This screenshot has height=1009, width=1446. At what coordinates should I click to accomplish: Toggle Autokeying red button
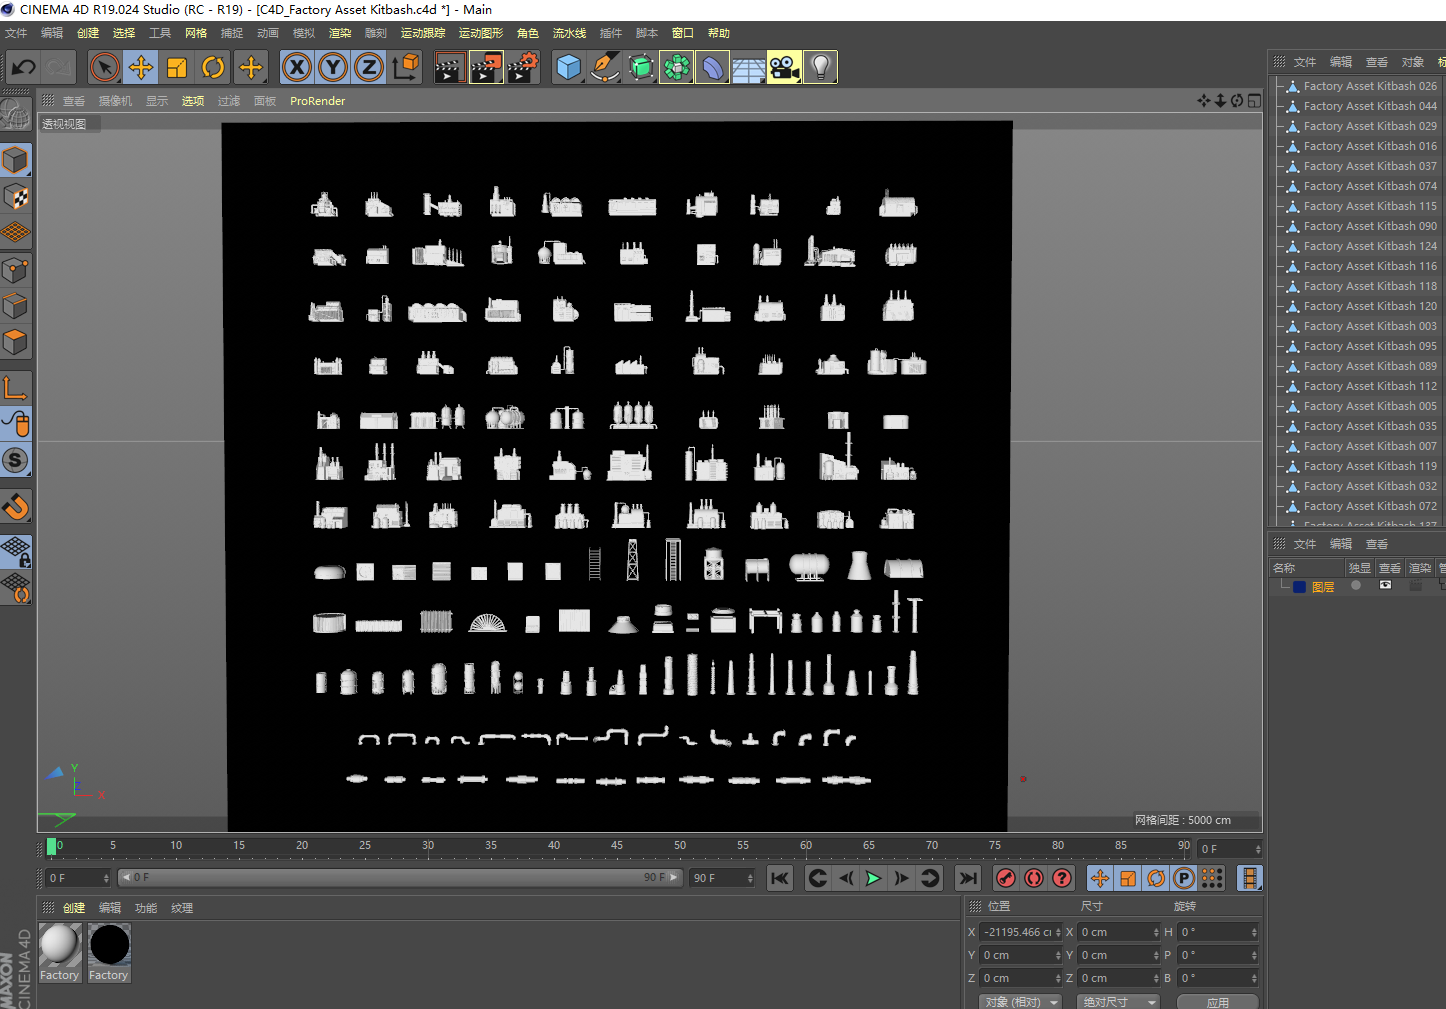(x=1034, y=878)
